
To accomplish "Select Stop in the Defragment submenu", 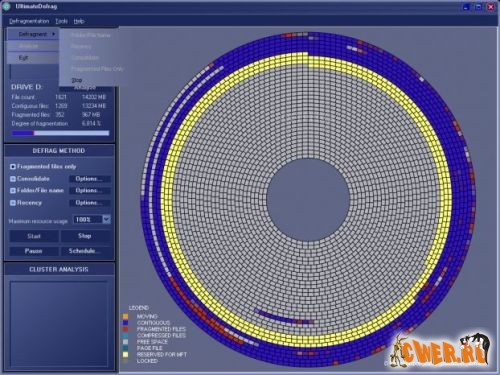I will click(77, 80).
